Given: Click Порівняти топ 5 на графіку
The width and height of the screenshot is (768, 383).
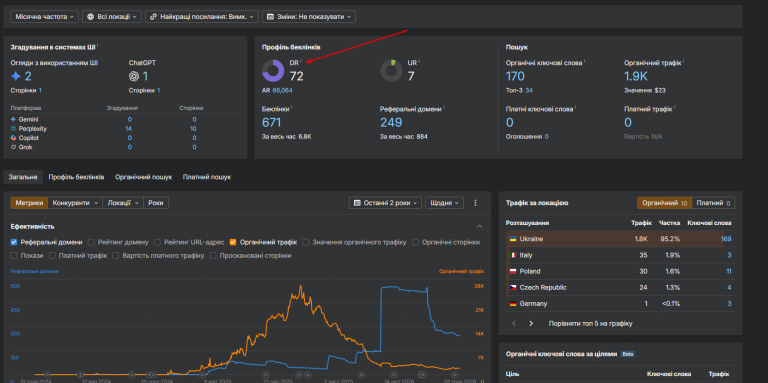Looking at the screenshot, I should [x=591, y=324].
